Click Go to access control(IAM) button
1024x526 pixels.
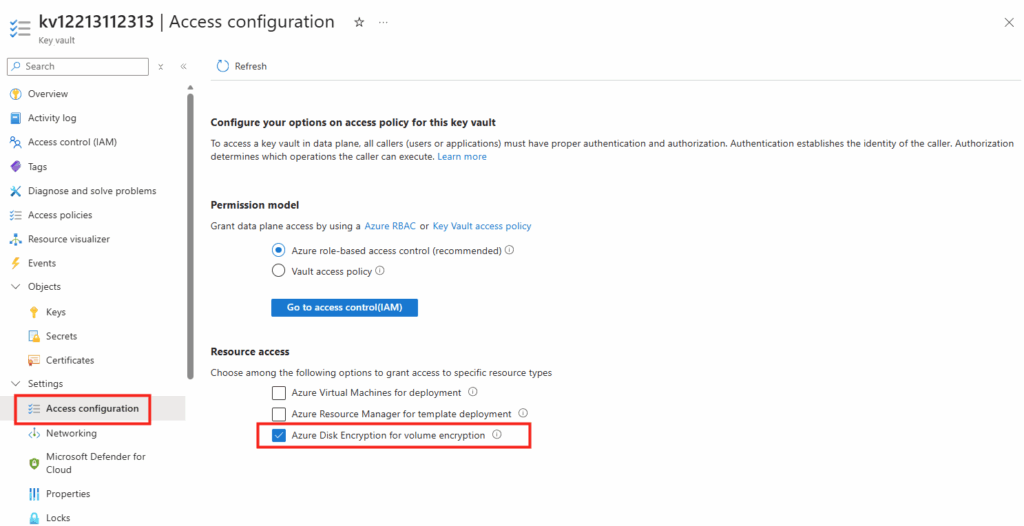(x=344, y=307)
